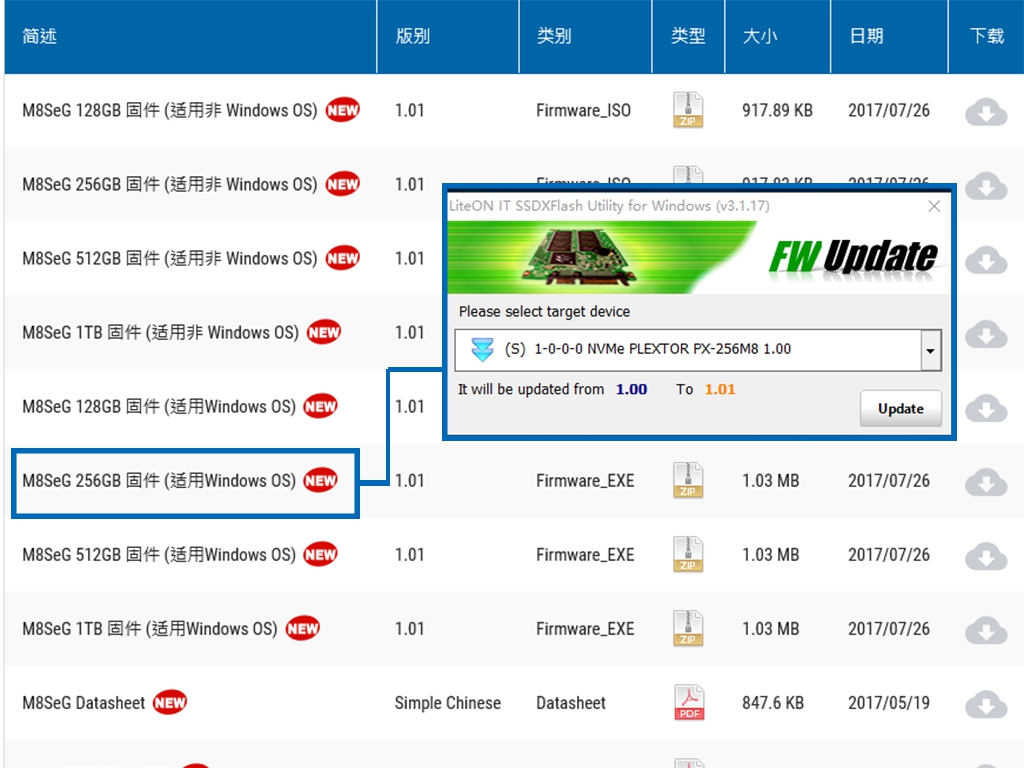
Task: Open M8SeG 256GB 固件 (适用Windows OS) link
Action: pyautogui.click(x=159, y=480)
